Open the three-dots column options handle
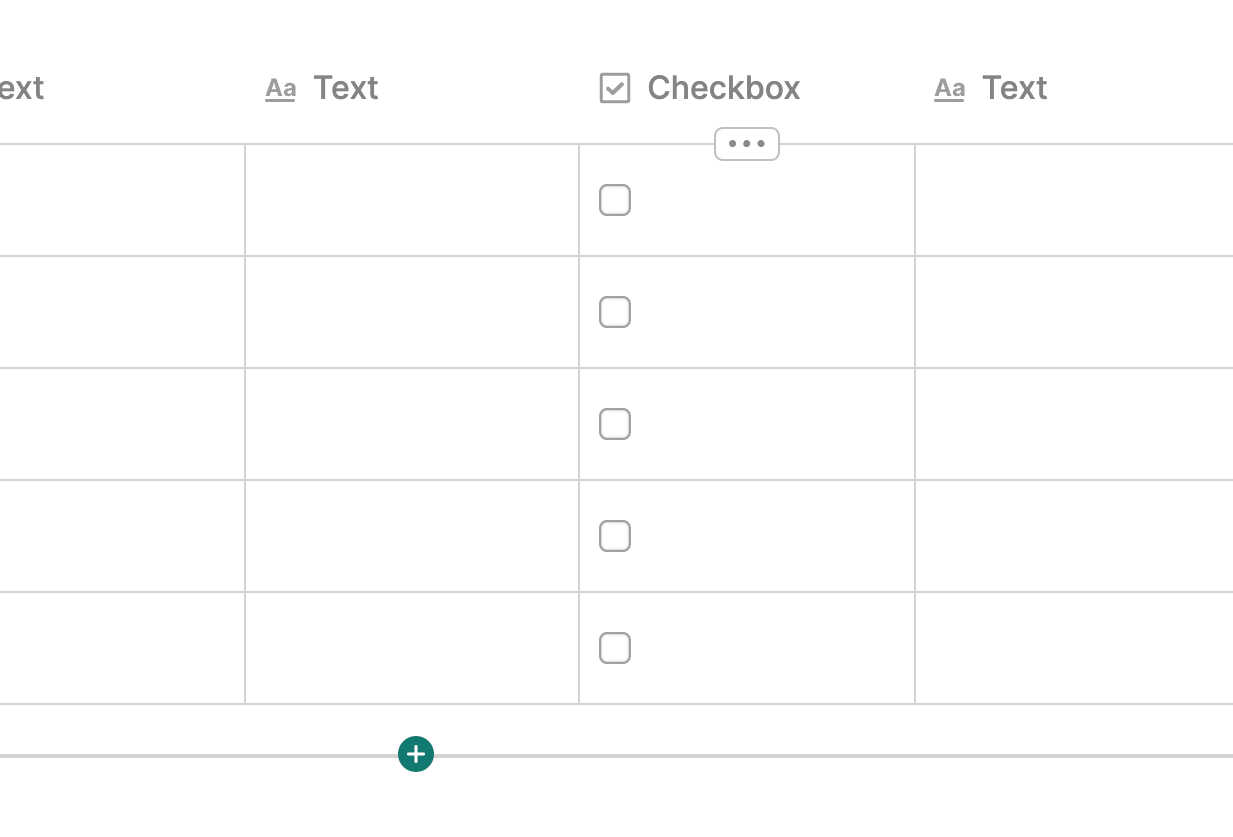This screenshot has height=837, width=1233. pos(747,144)
